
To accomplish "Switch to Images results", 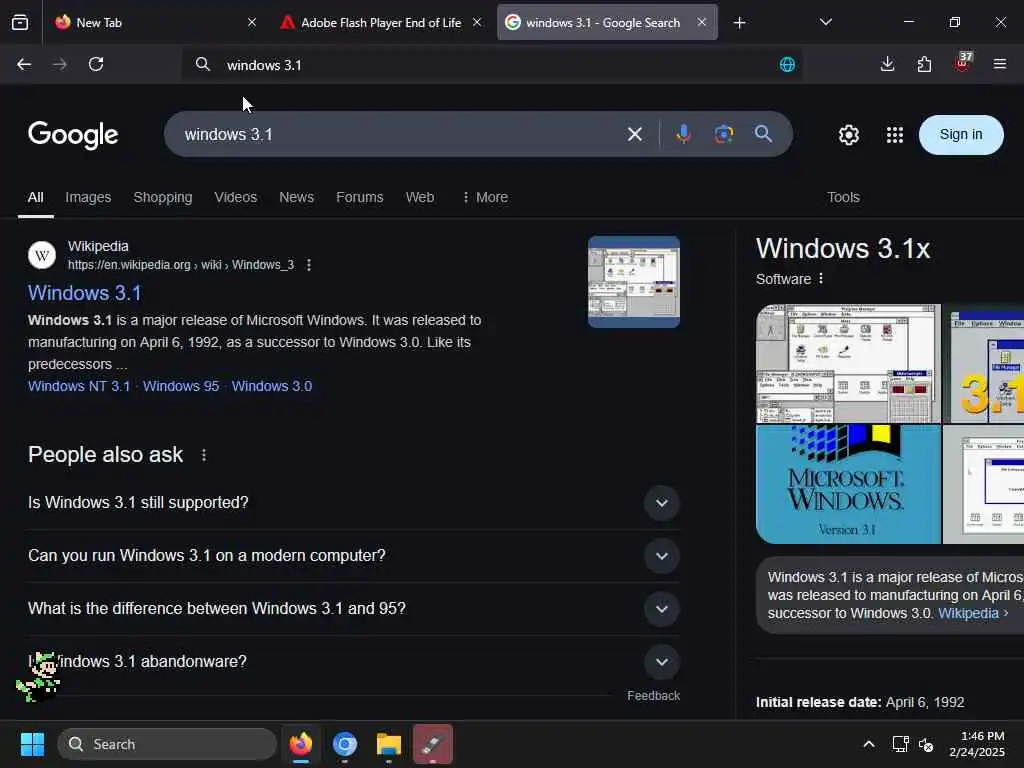I will click(x=88, y=197).
